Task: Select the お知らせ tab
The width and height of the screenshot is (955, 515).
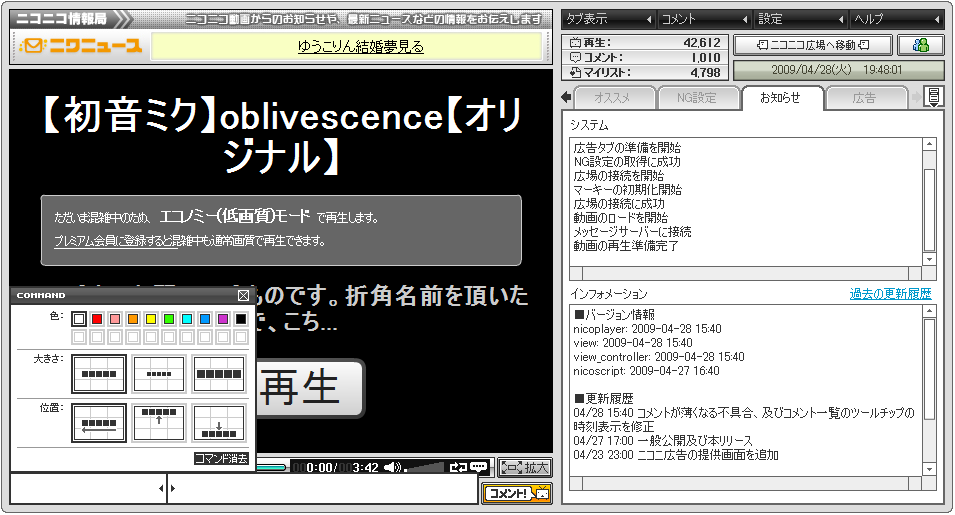Action: tap(781, 98)
